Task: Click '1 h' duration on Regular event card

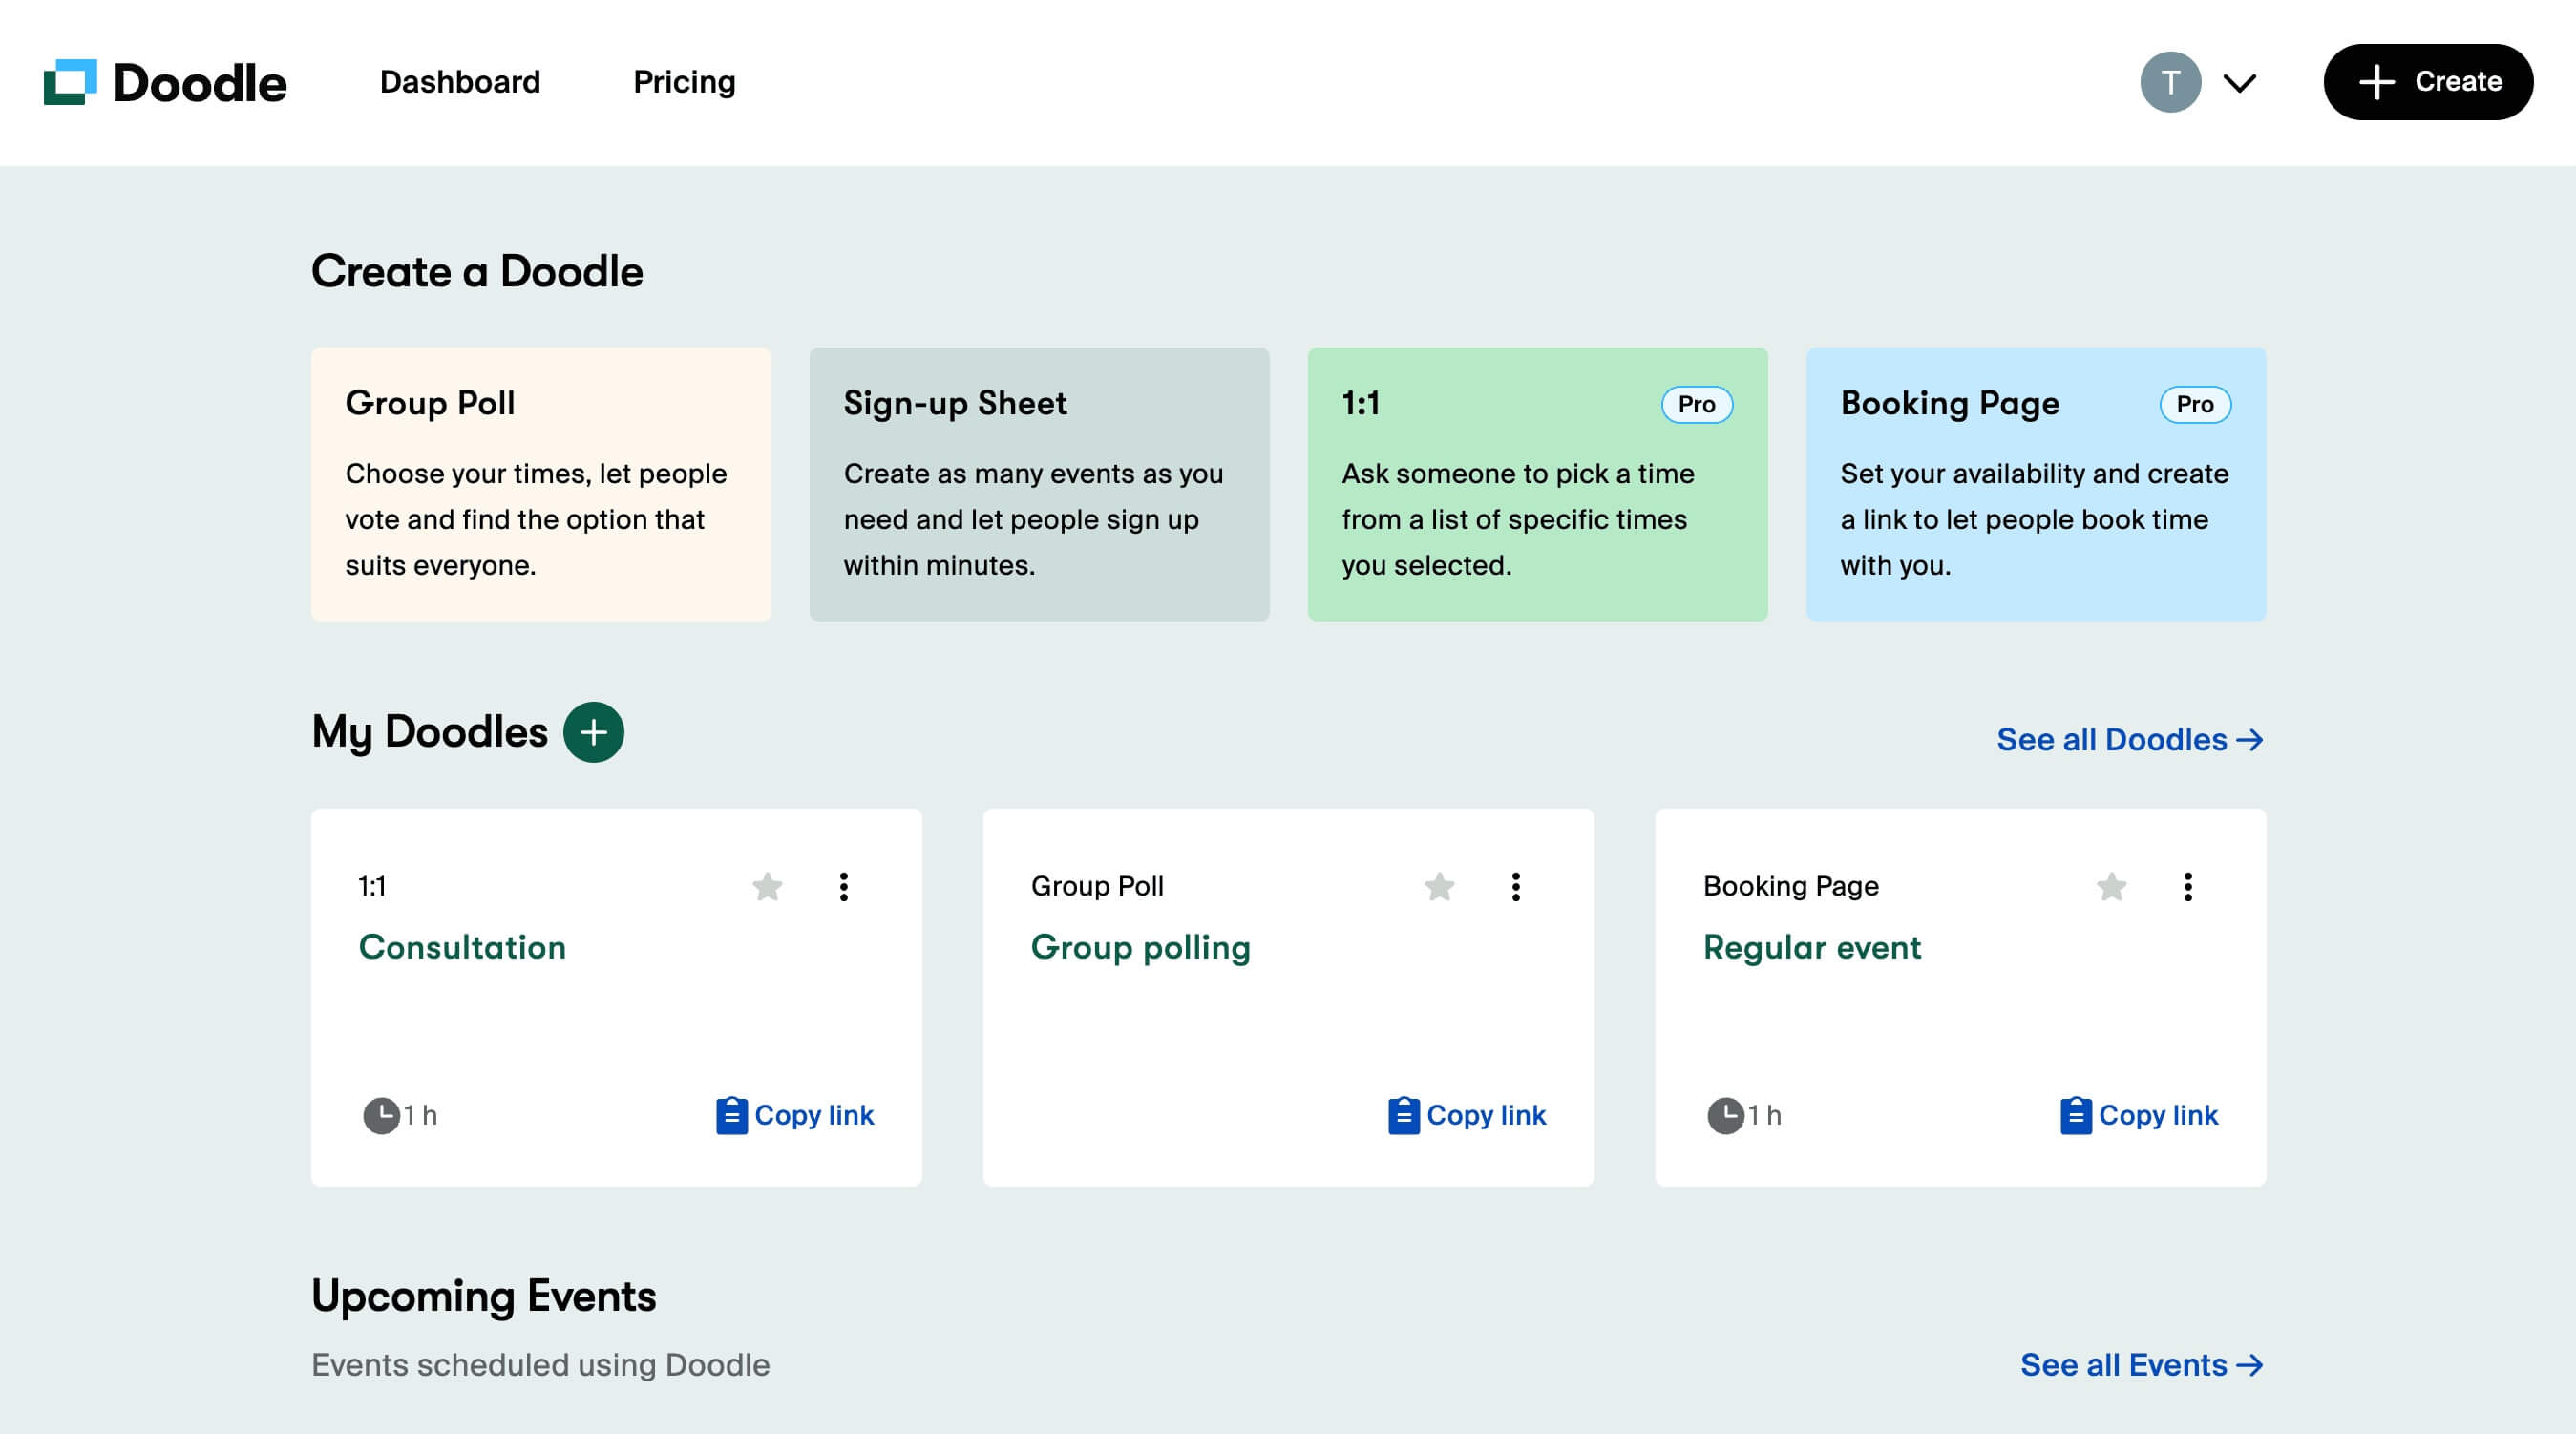Action: (x=1764, y=1115)
